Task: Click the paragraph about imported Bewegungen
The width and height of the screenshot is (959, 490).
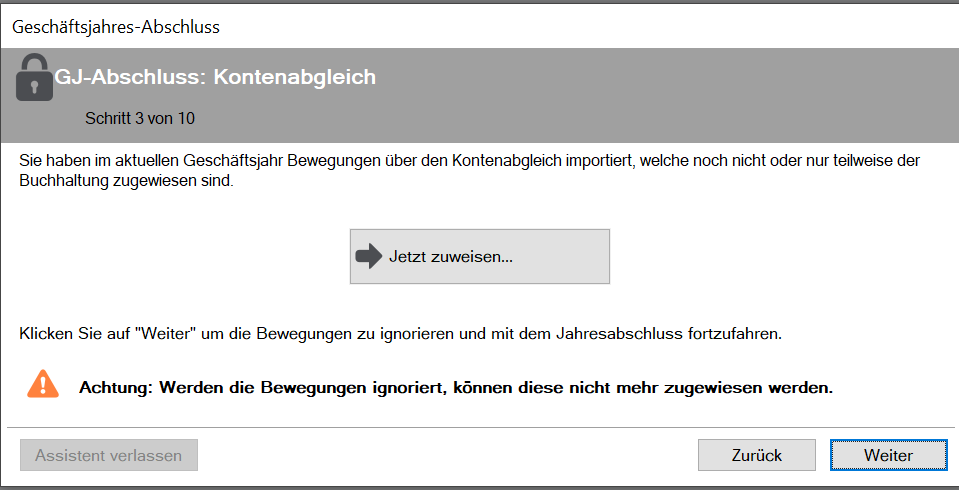Action: pos(470,171)
